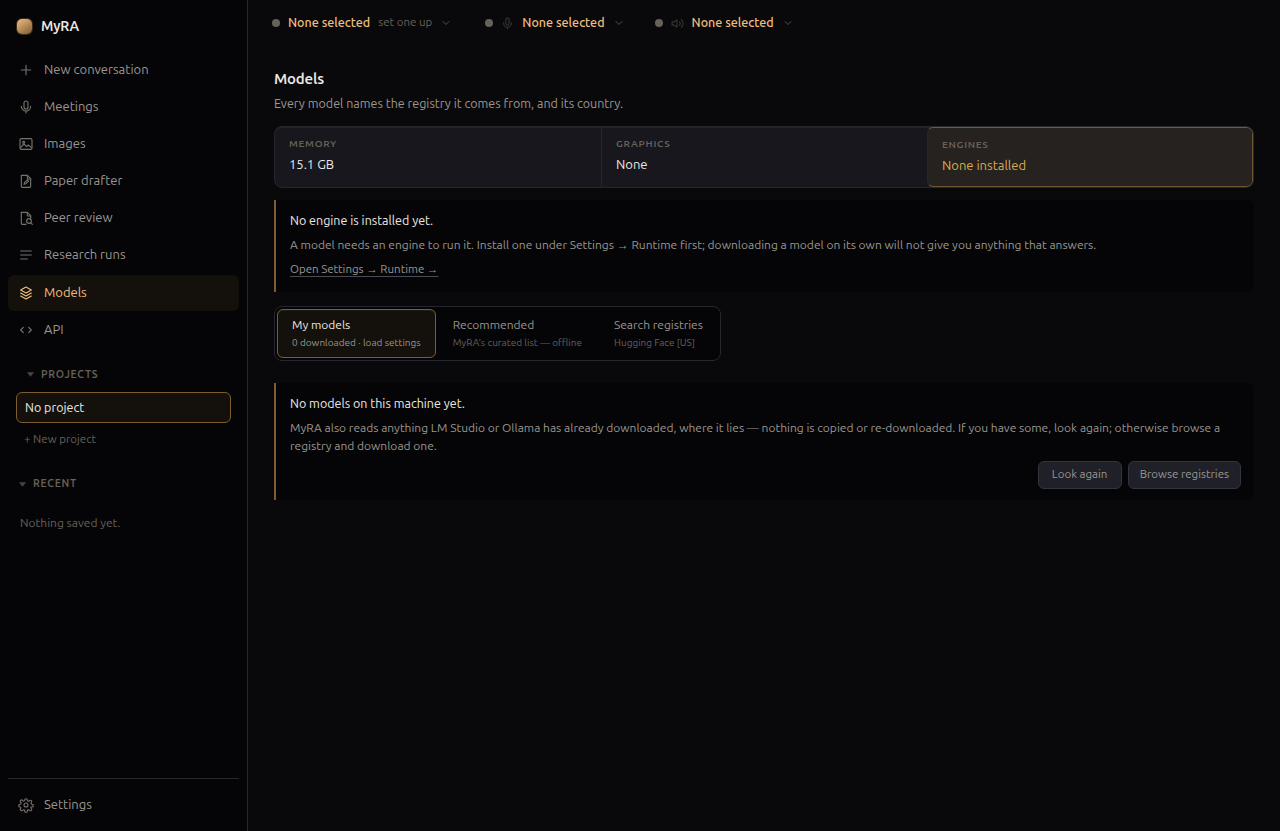Image resolution: width=1280 pixels, height=831 pixels.
Task: Select the No project entry
Action: (x=123, y=408)
